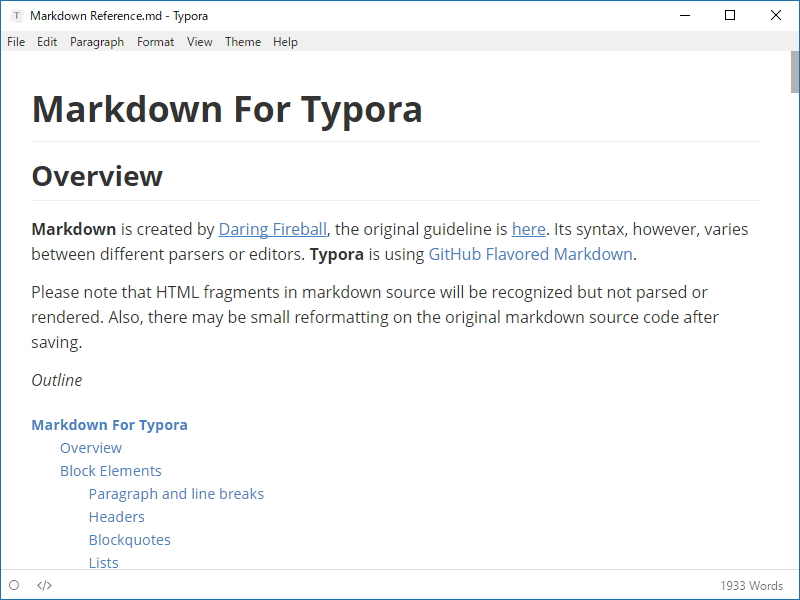Open the File menu
The height and width of the screenshot is (600, 800).
click(x=16, y=42)
